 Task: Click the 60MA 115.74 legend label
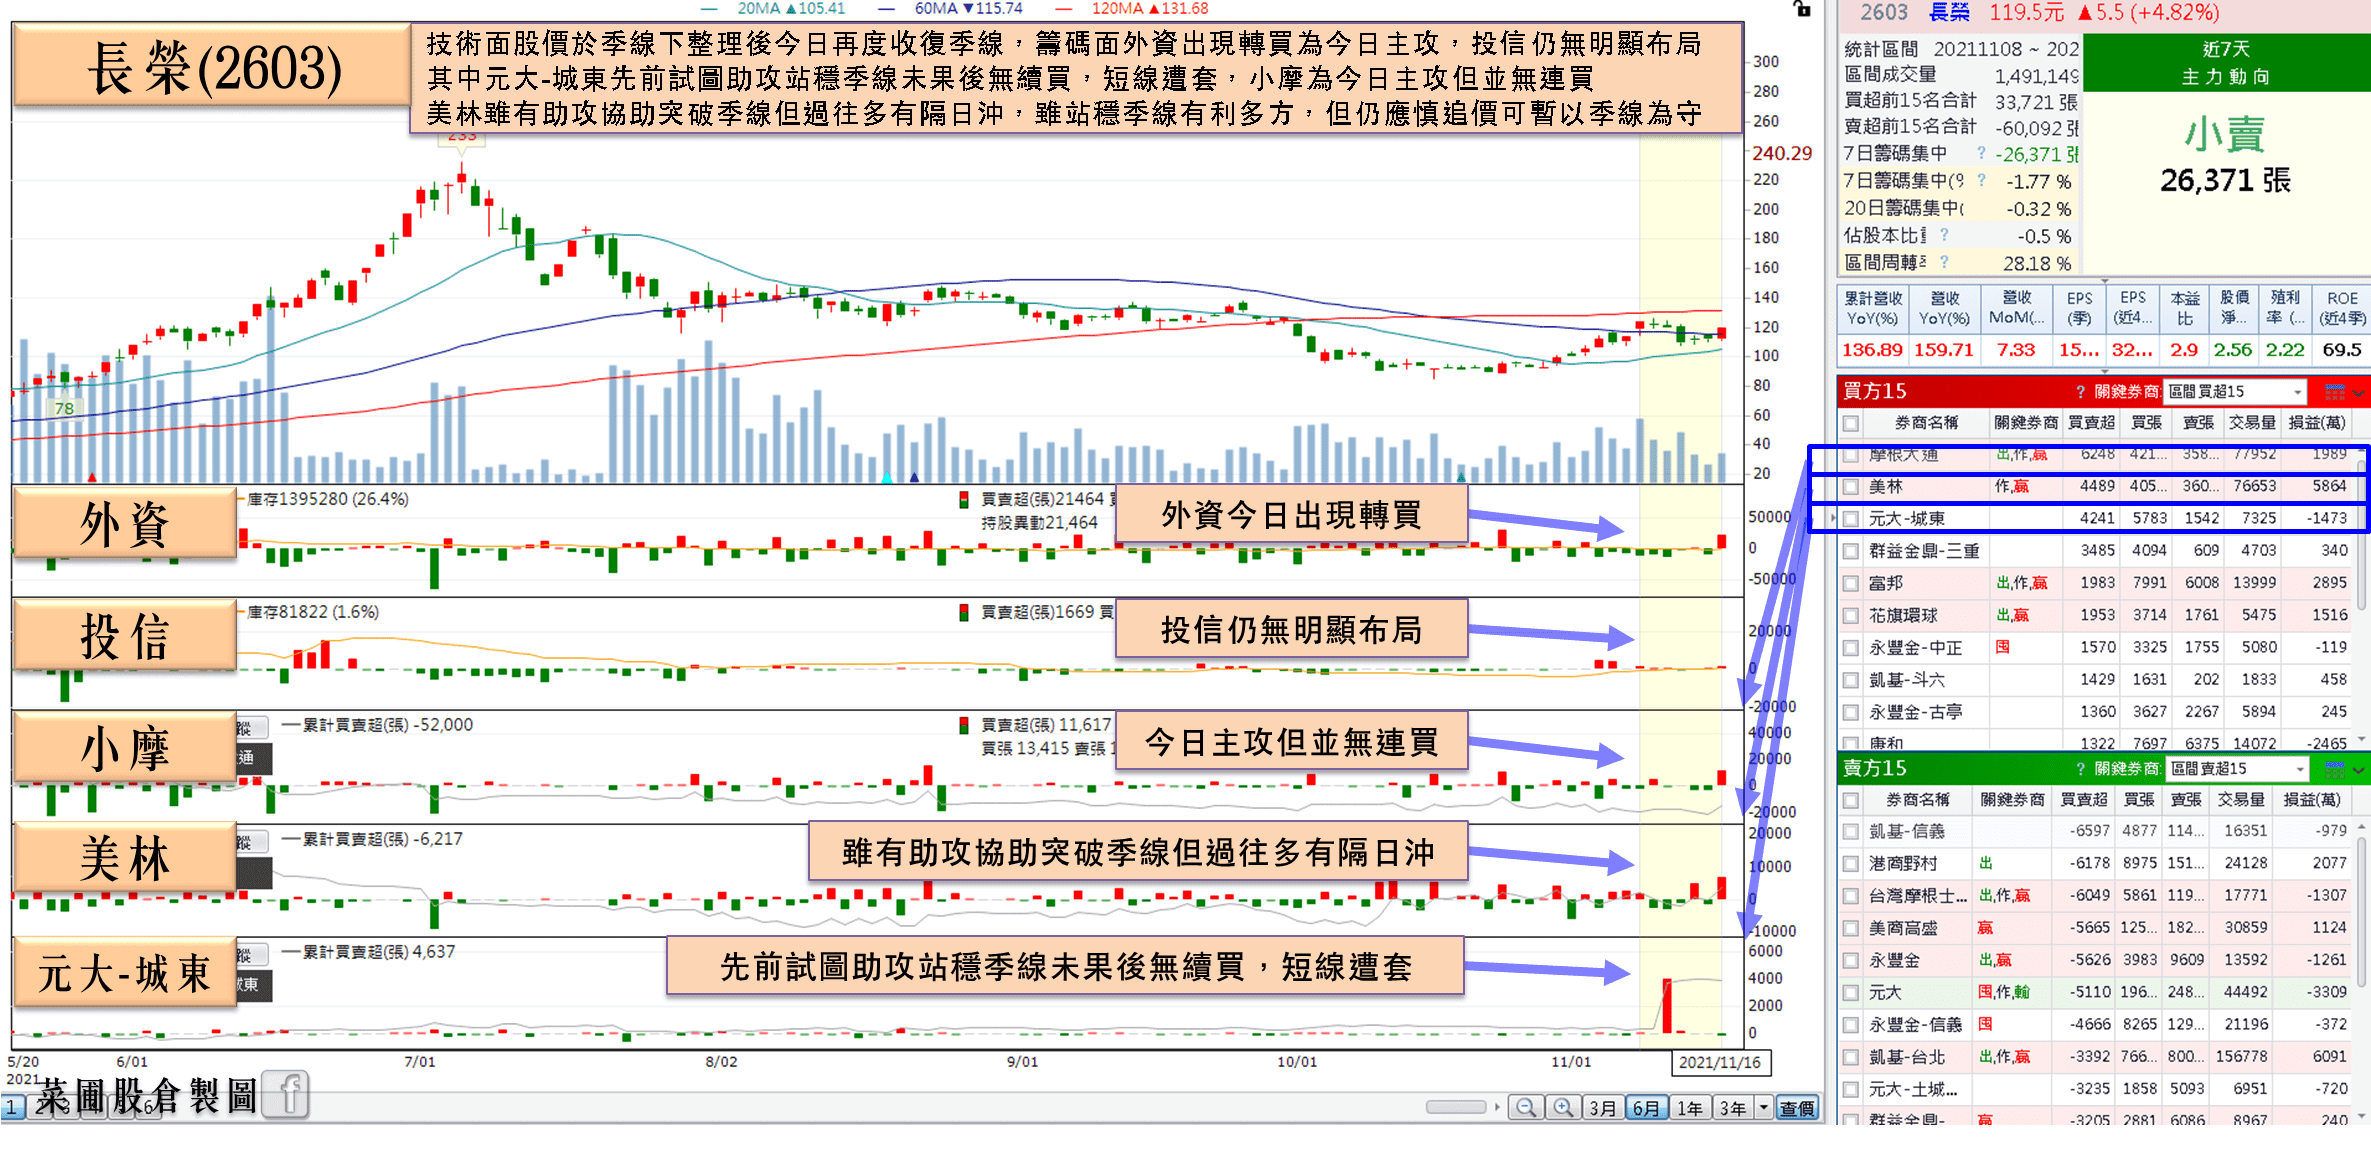[x=968, y=8]
